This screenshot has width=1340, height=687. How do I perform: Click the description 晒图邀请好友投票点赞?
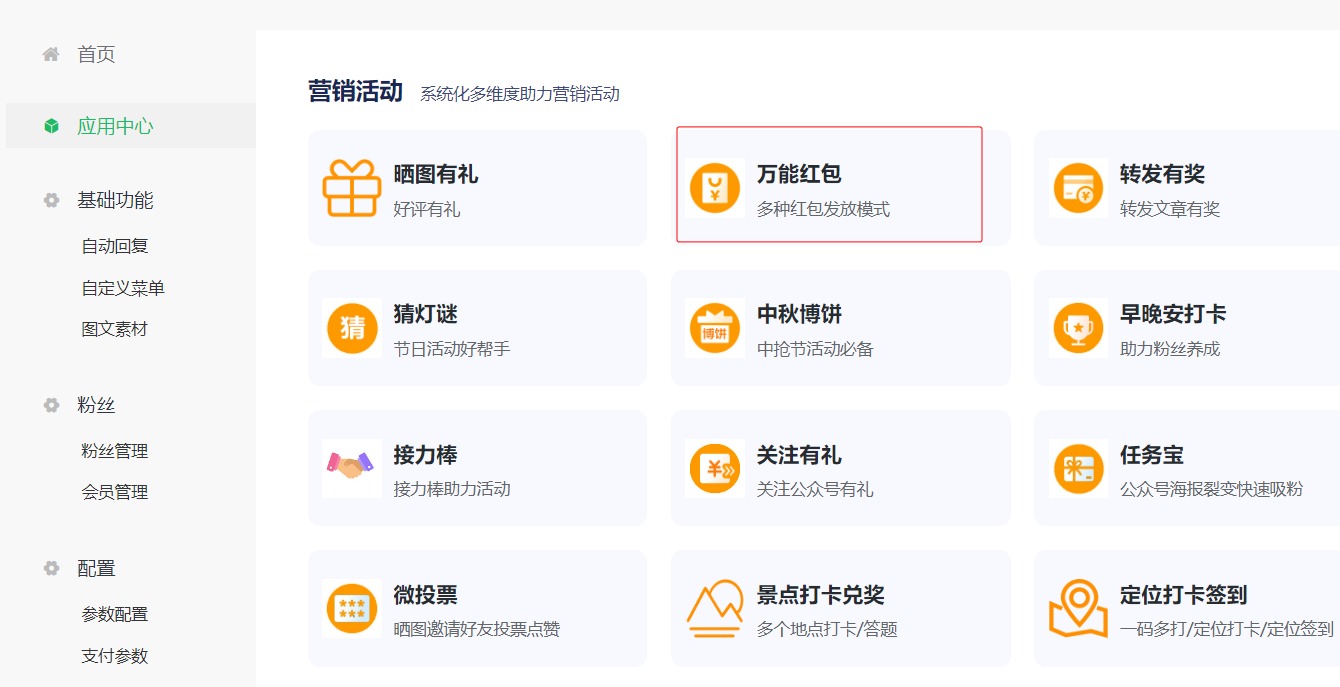pyautogui.click(x=477, y=629)
